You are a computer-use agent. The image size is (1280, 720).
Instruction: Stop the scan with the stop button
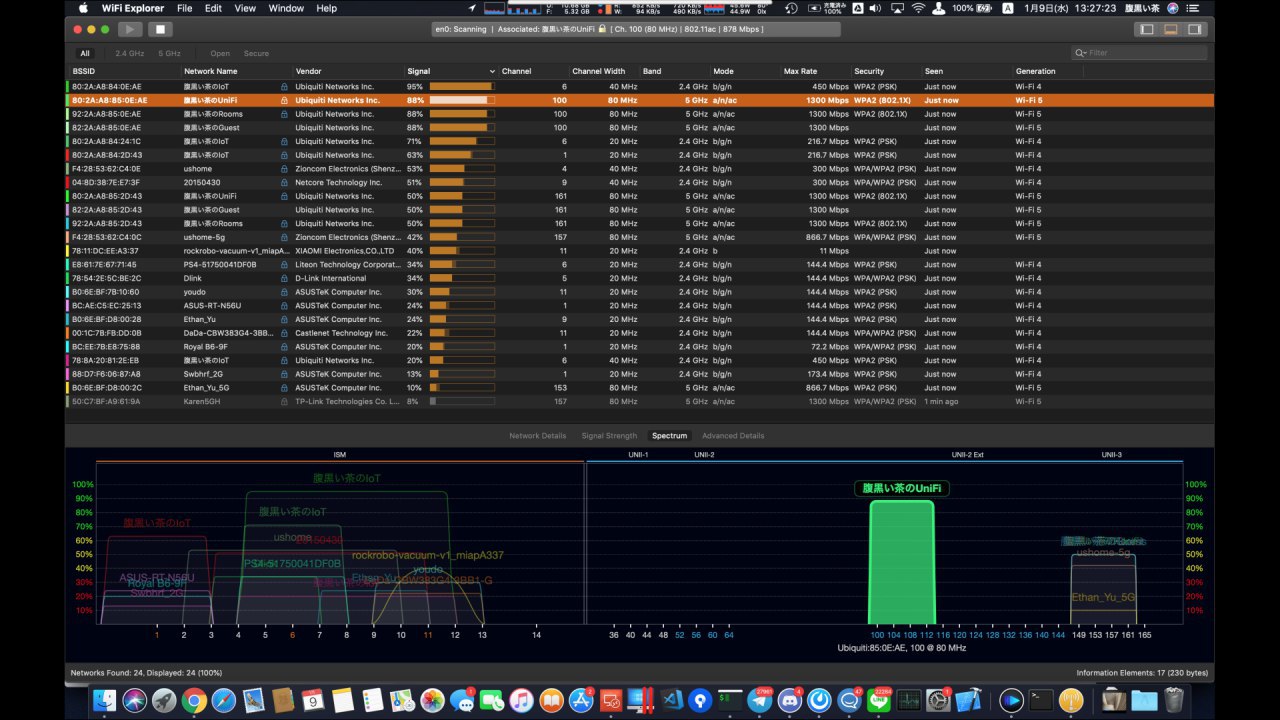pos(160,30)
